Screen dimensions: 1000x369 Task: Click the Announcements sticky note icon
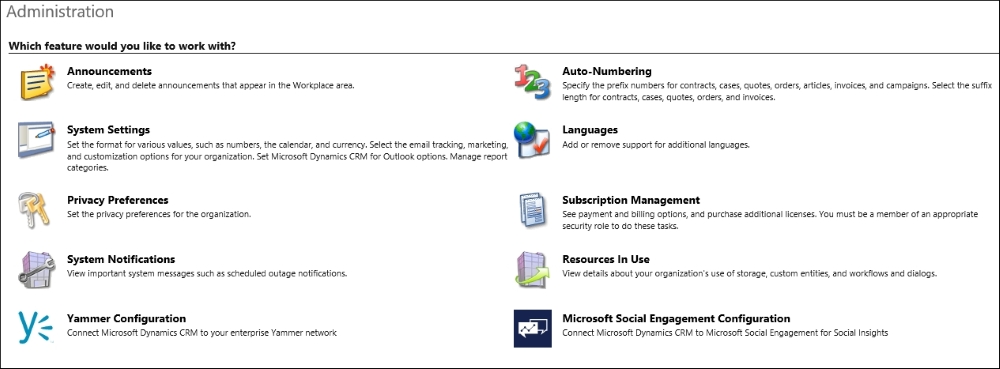38,82
